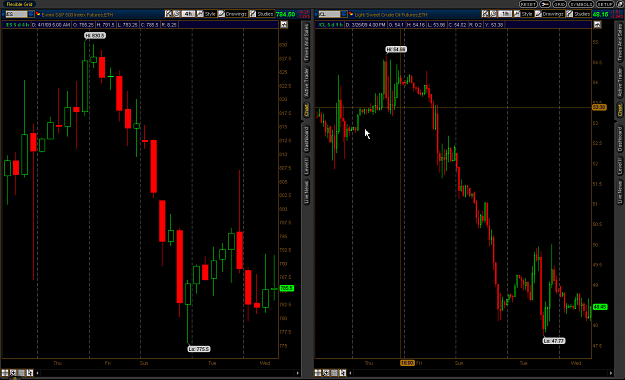Viewport: 625px width, 380px height.
Task: Select the Chart side tab on left panel
Action: pyautogui.click(x=307, y=110)
